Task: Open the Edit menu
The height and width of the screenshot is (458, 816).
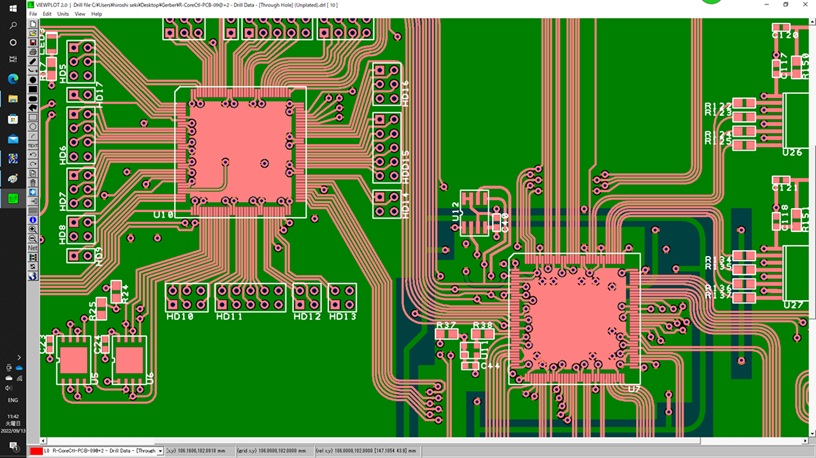Action: (47, 14)
